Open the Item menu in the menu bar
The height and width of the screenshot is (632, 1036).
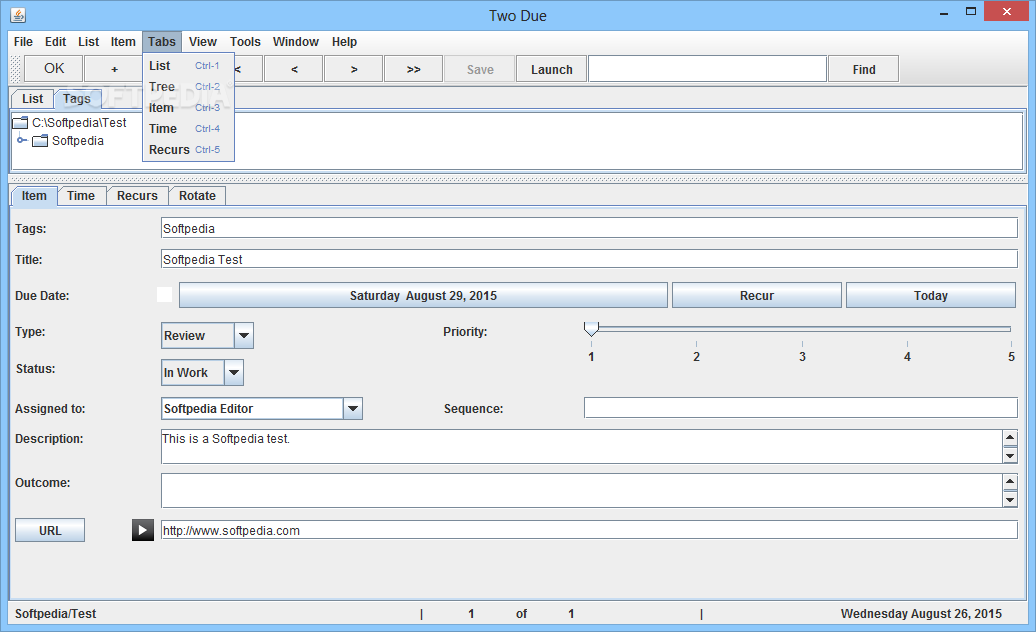(x=123, y=42)
